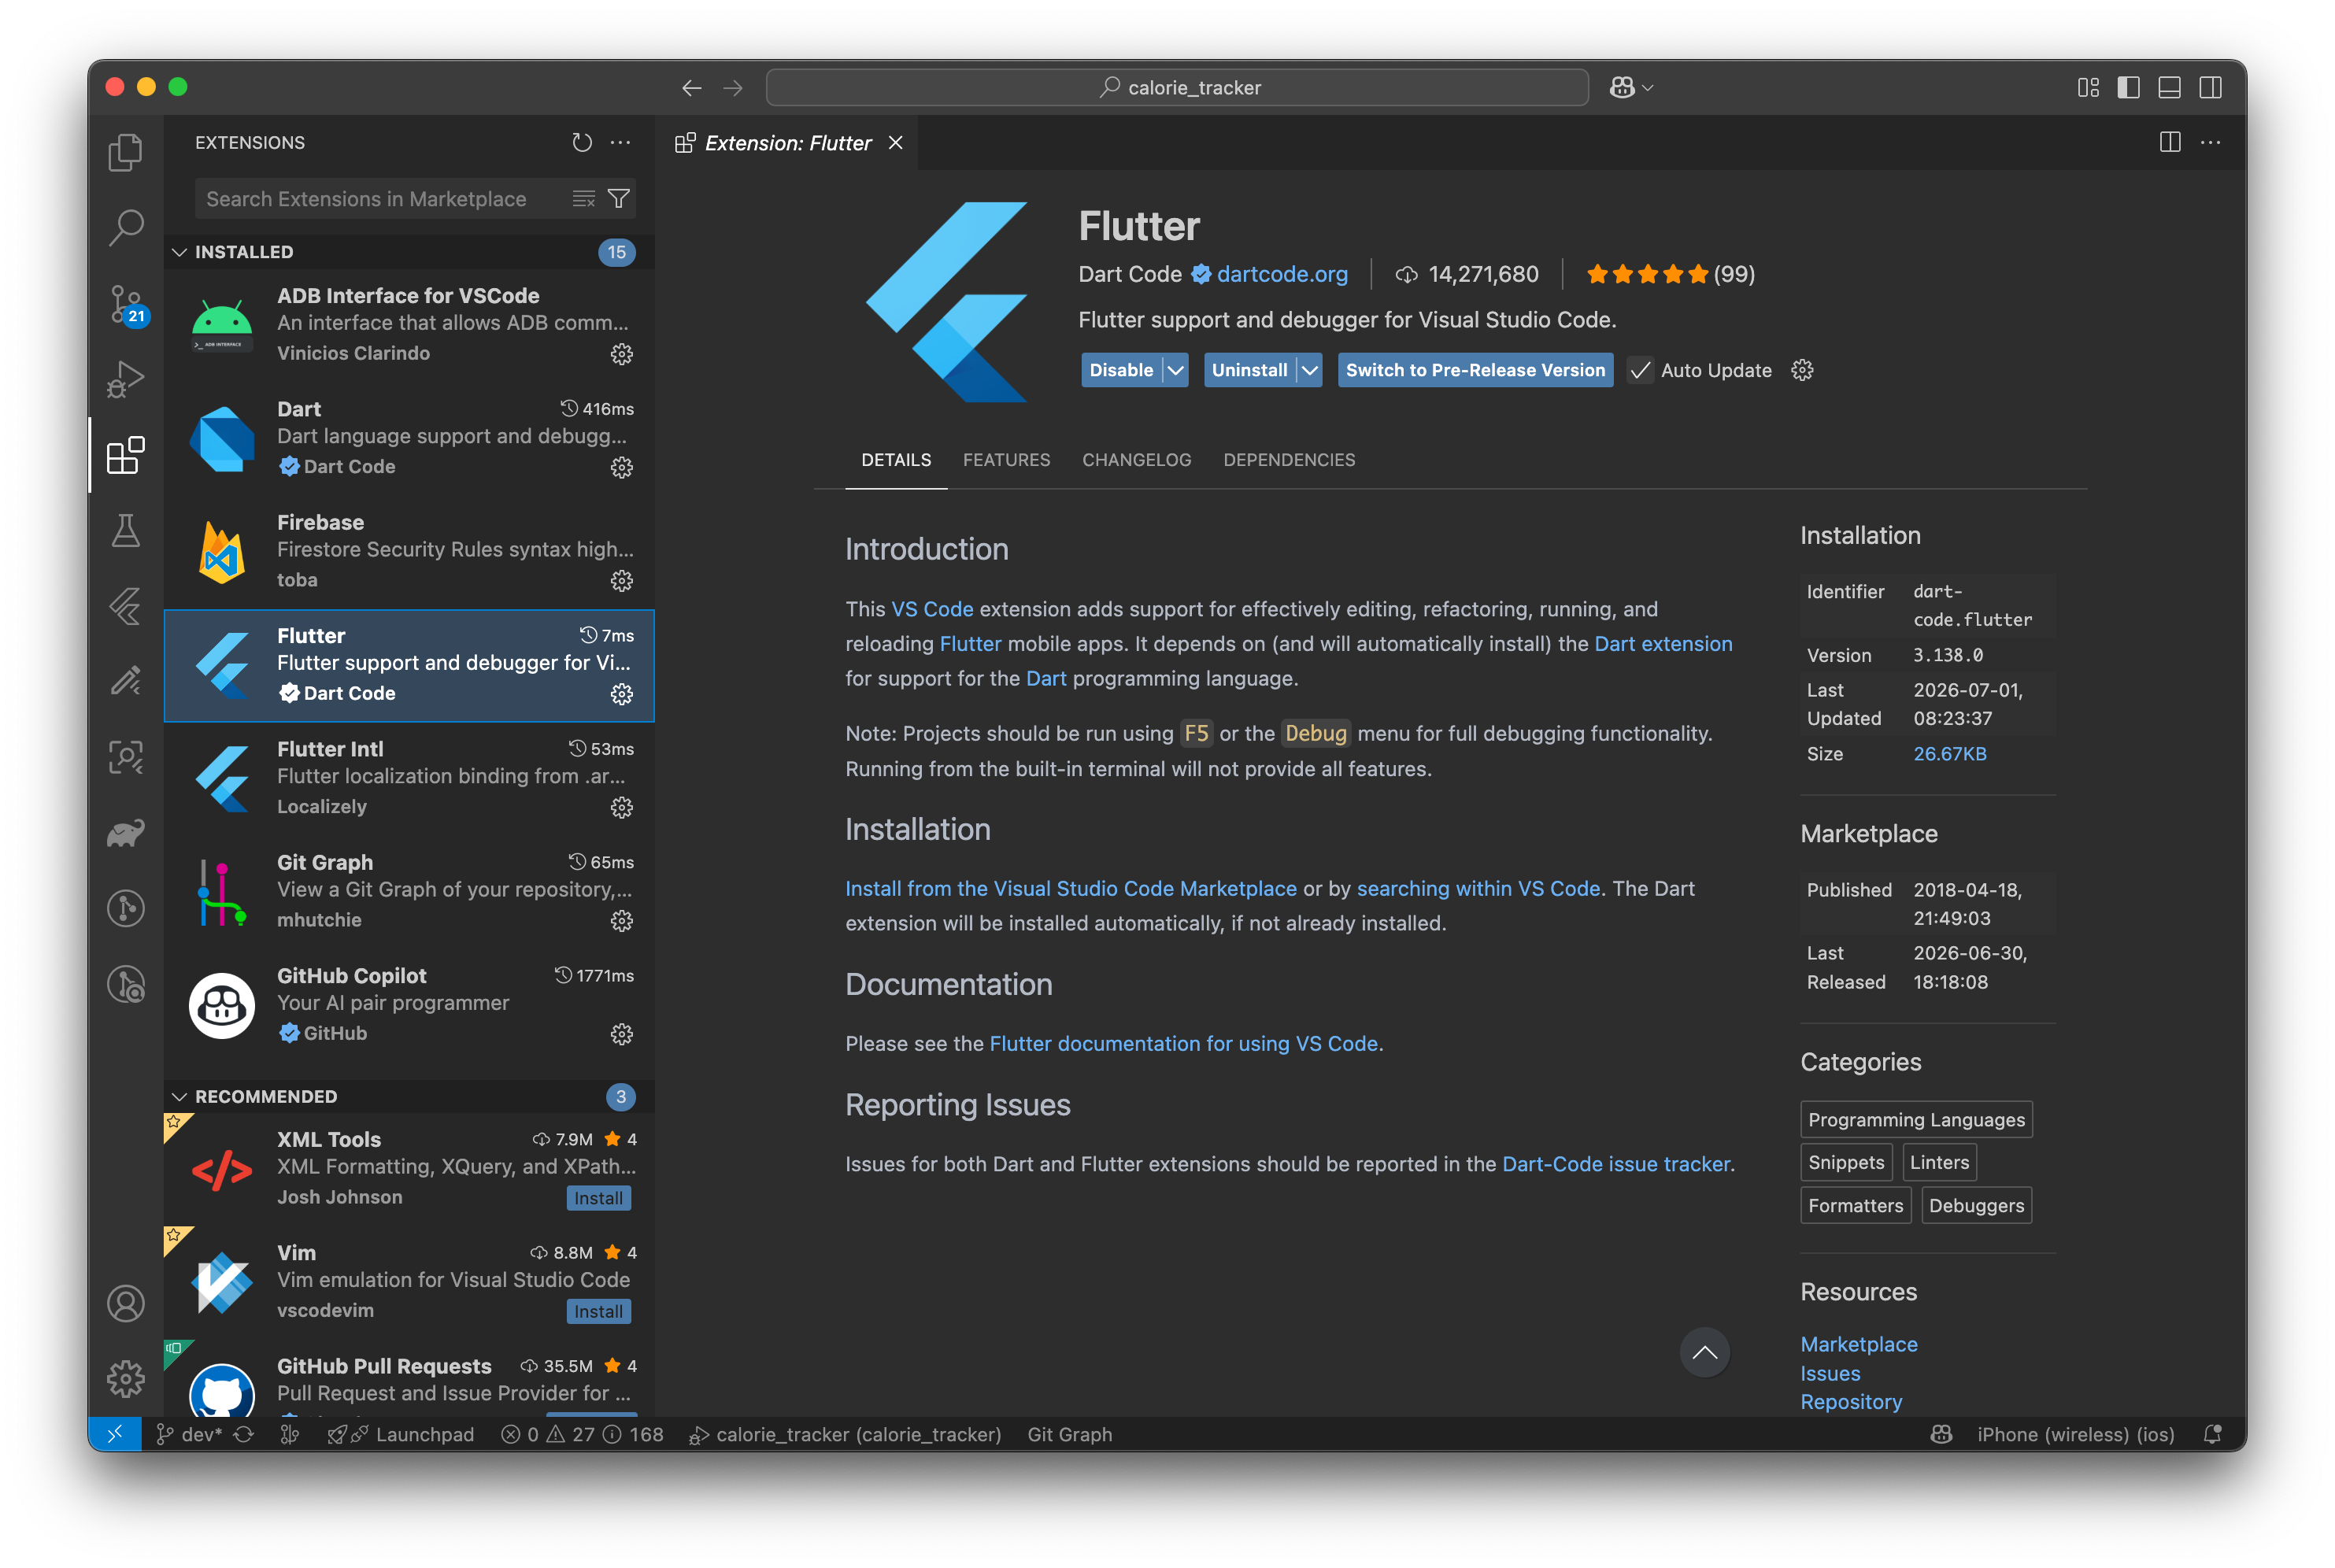Select the Extension: Flutter editor tab
This screenshot has width=2335, height=1568.
[x=788, y=143]
